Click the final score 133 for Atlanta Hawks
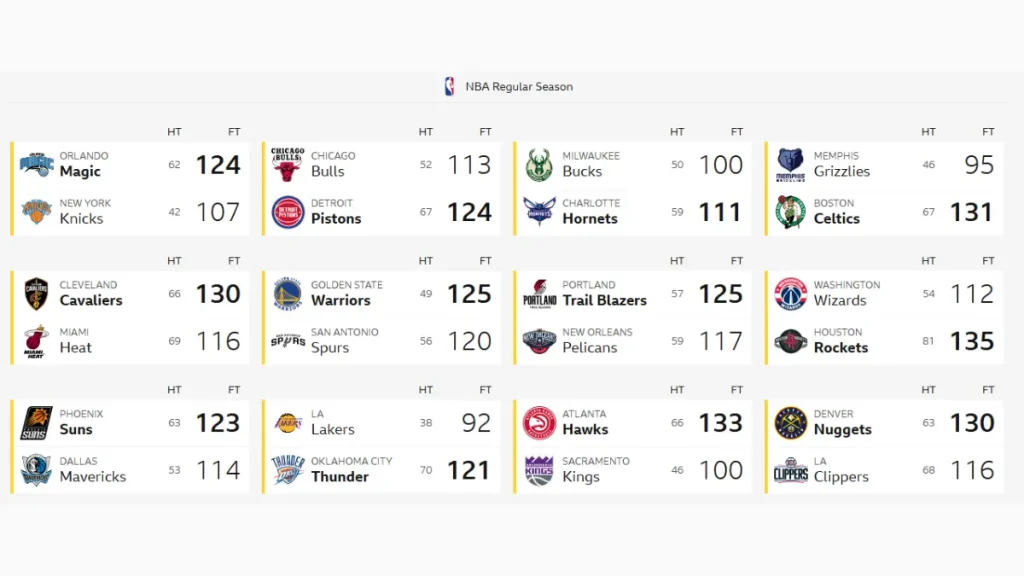The height and width of the screenshot is (576, 1024). (721, 423)
